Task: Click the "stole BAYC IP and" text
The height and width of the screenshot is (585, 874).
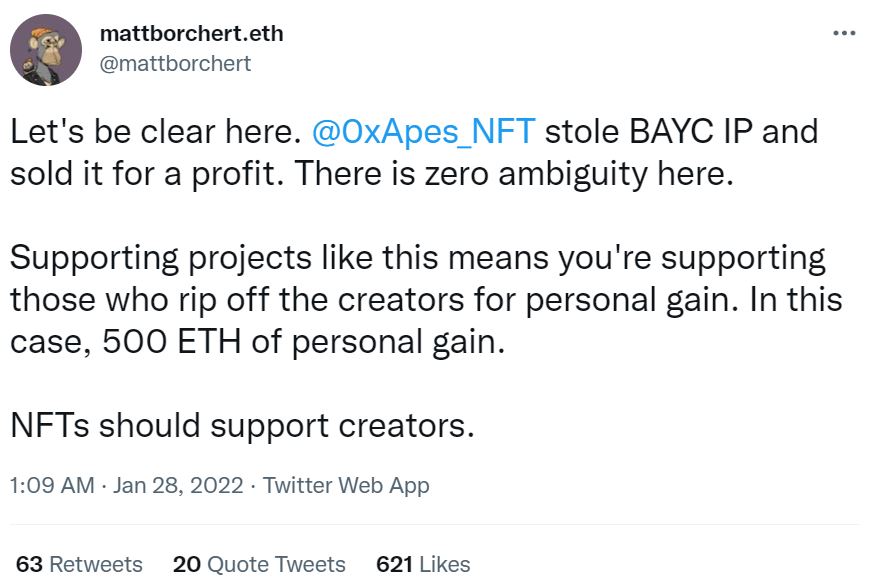Action: click(x=681, y=132)
